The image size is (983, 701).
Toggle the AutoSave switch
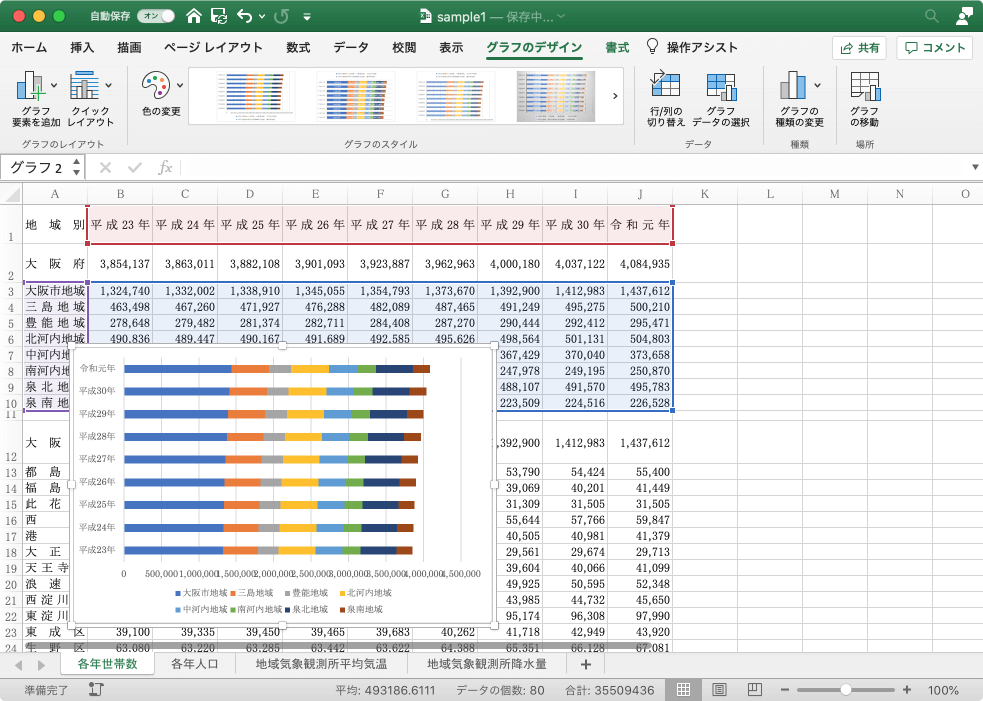(158, 17)
